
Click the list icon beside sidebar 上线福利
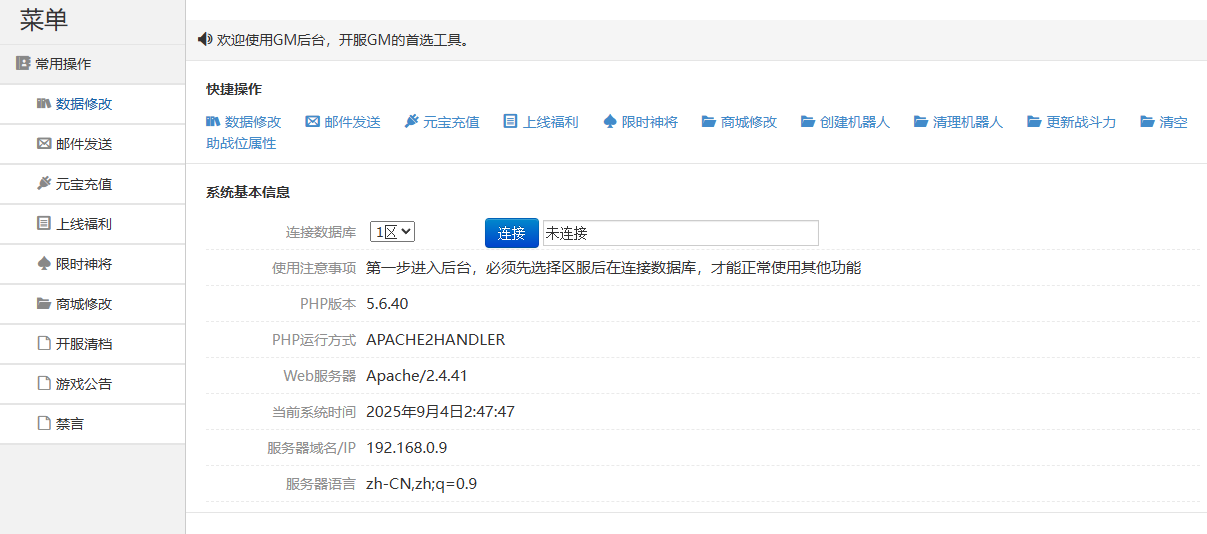point(43,223)
